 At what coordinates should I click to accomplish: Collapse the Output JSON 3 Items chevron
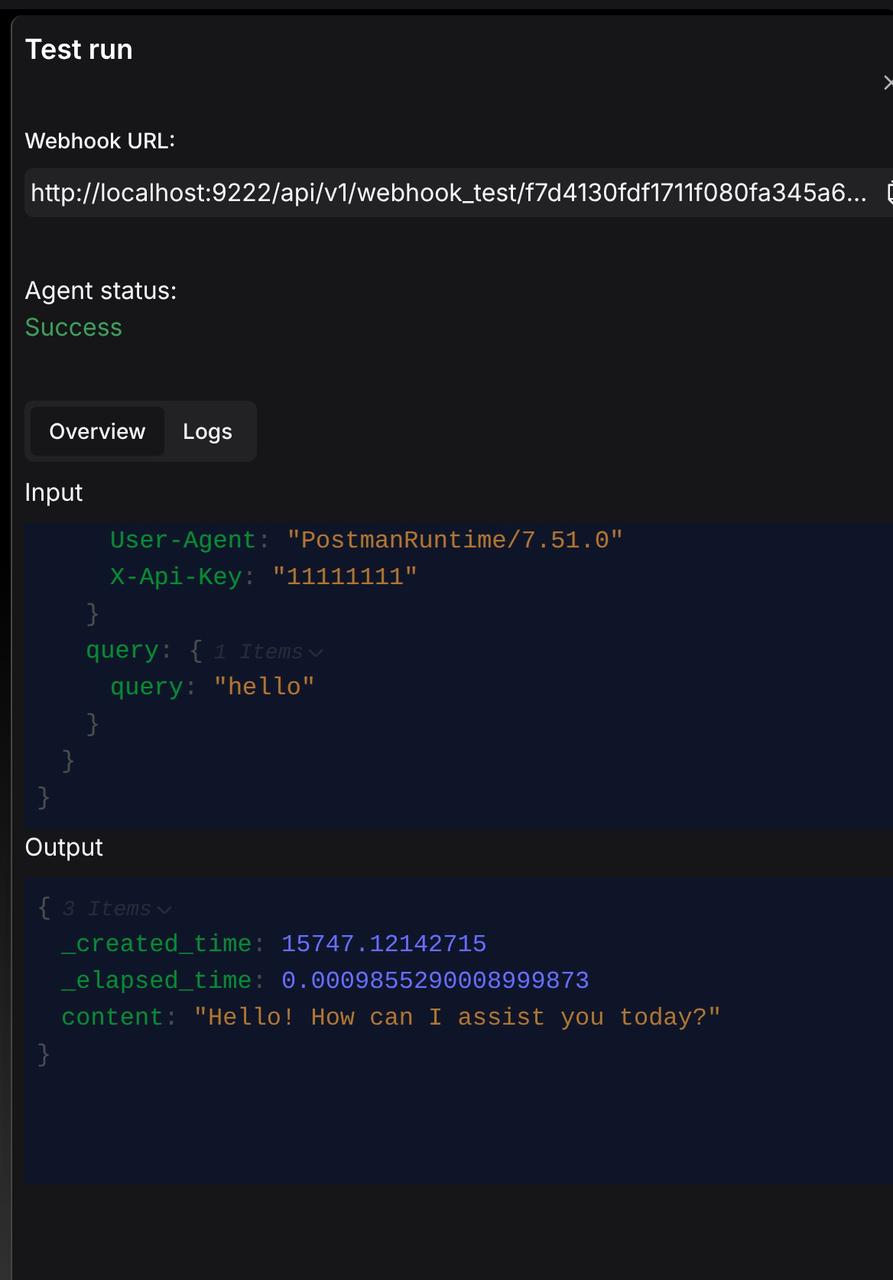pyautogui.click(x=164, y=909)
